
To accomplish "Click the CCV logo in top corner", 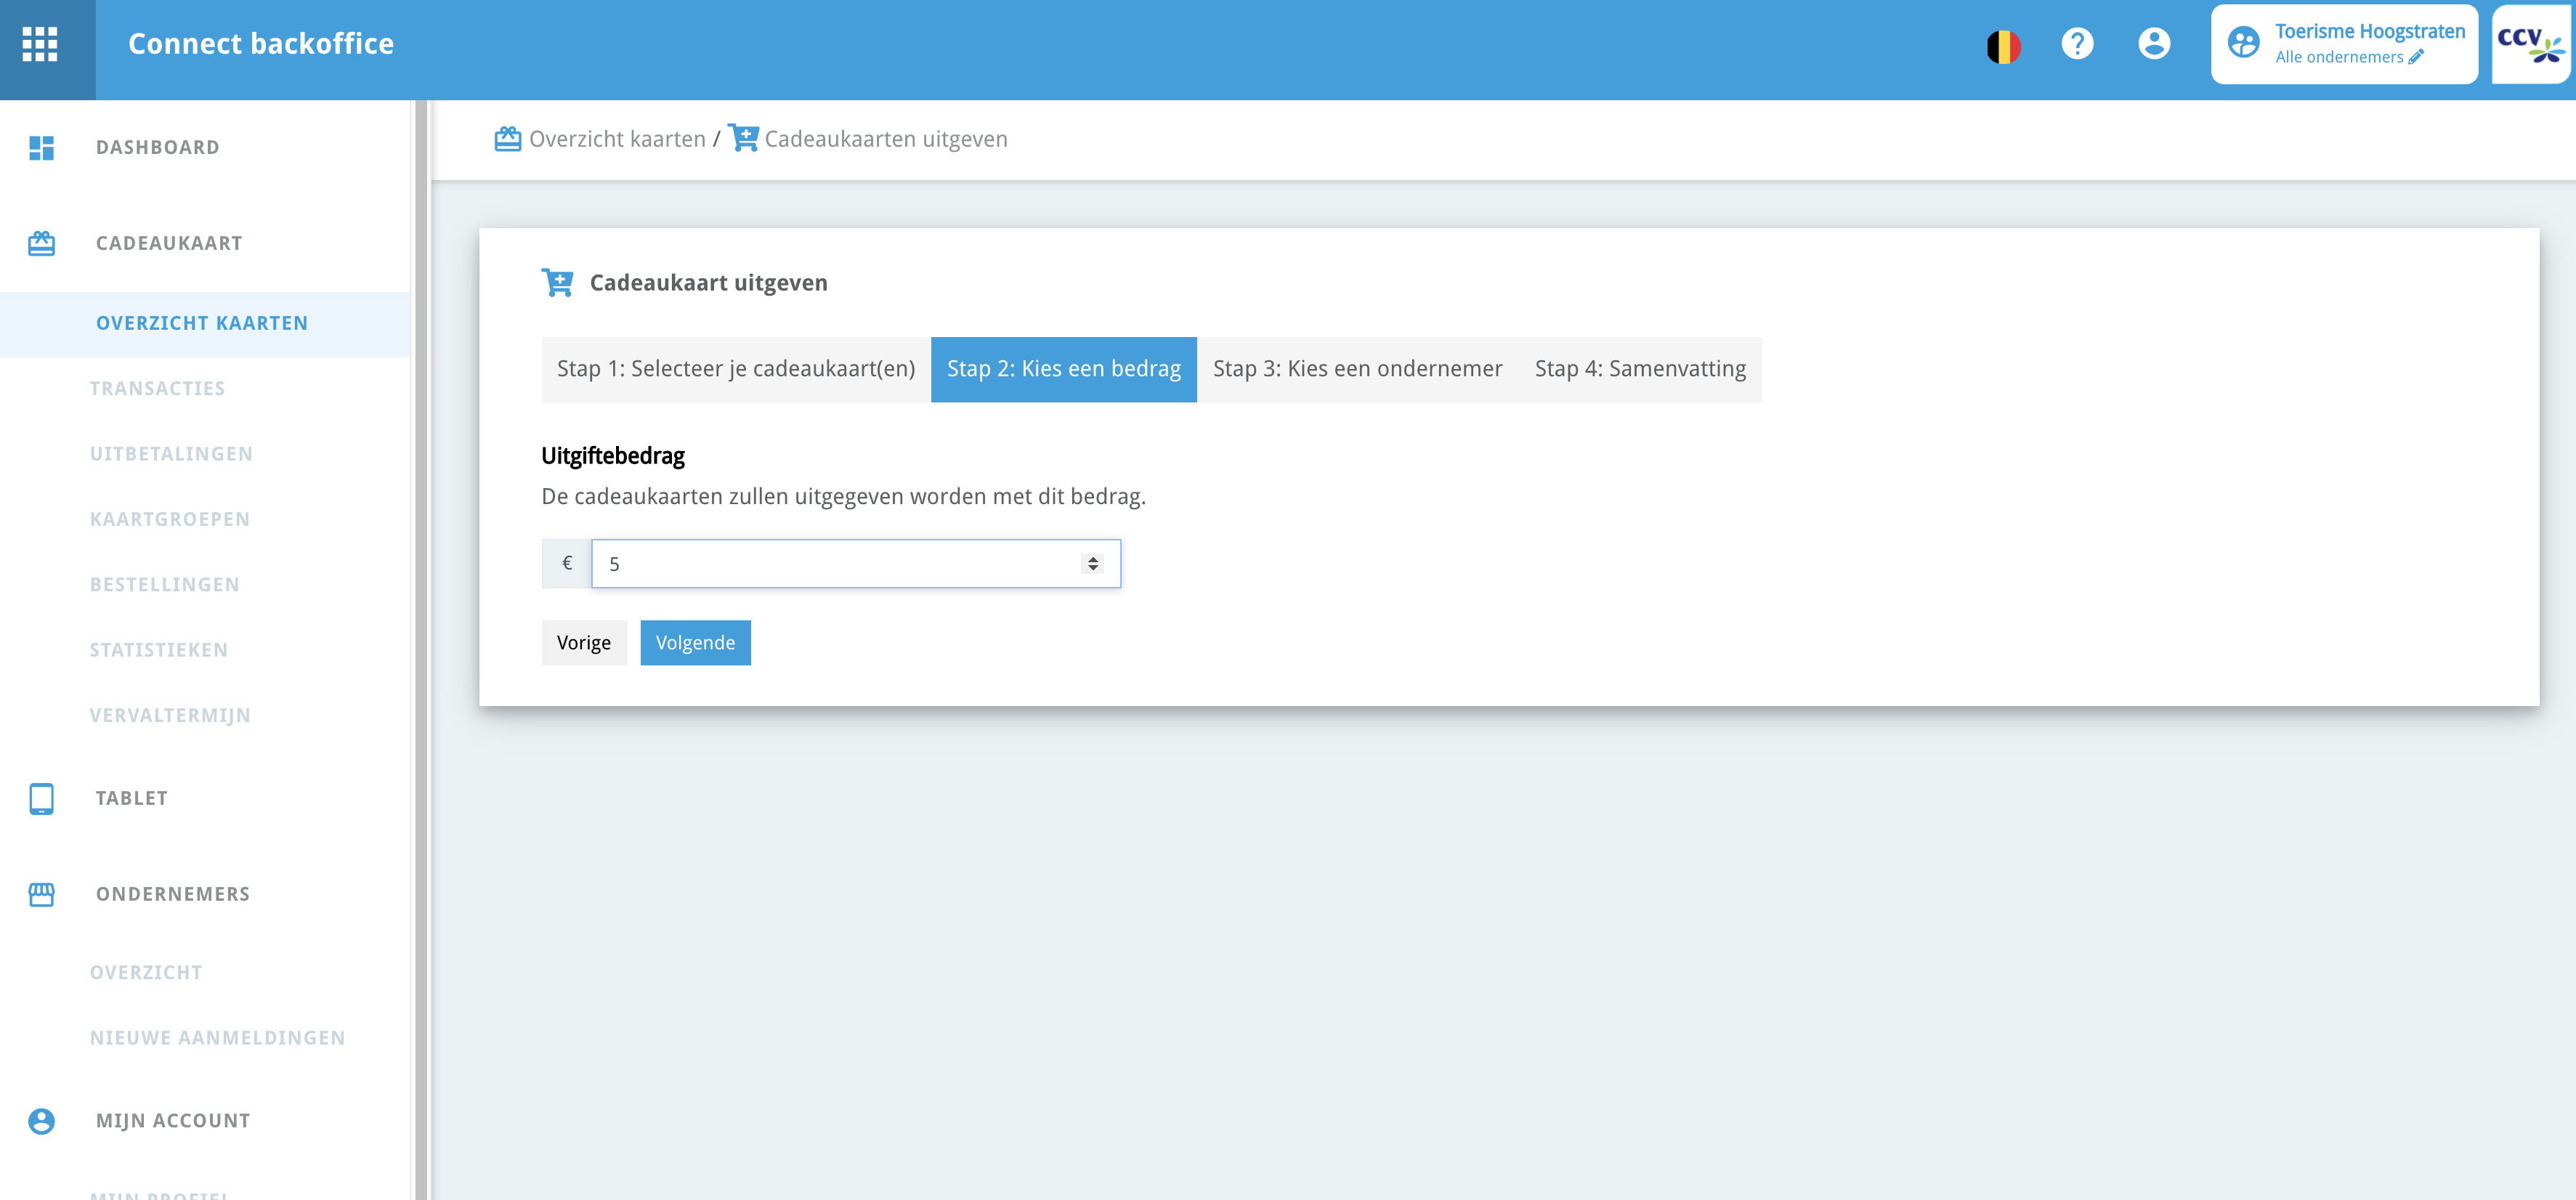I will tap(2530, 44).
